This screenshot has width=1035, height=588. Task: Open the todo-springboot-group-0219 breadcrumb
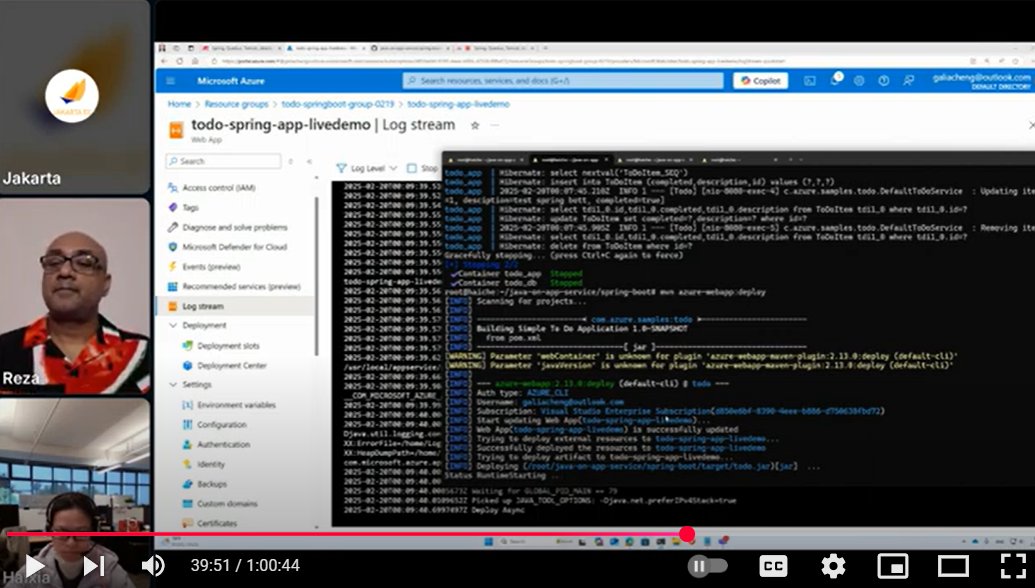pos(337,104)
